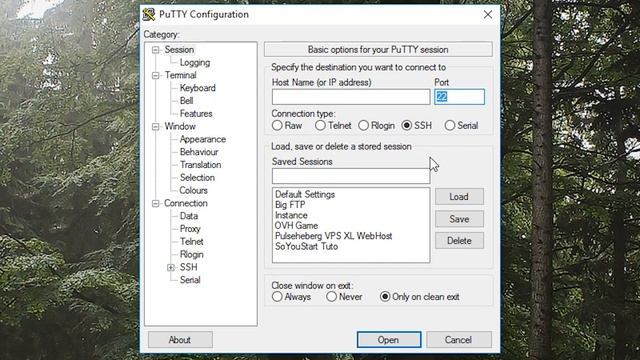Open the Colours category
The height and width of the screenshot is (360, 640).
pos(193,190)
